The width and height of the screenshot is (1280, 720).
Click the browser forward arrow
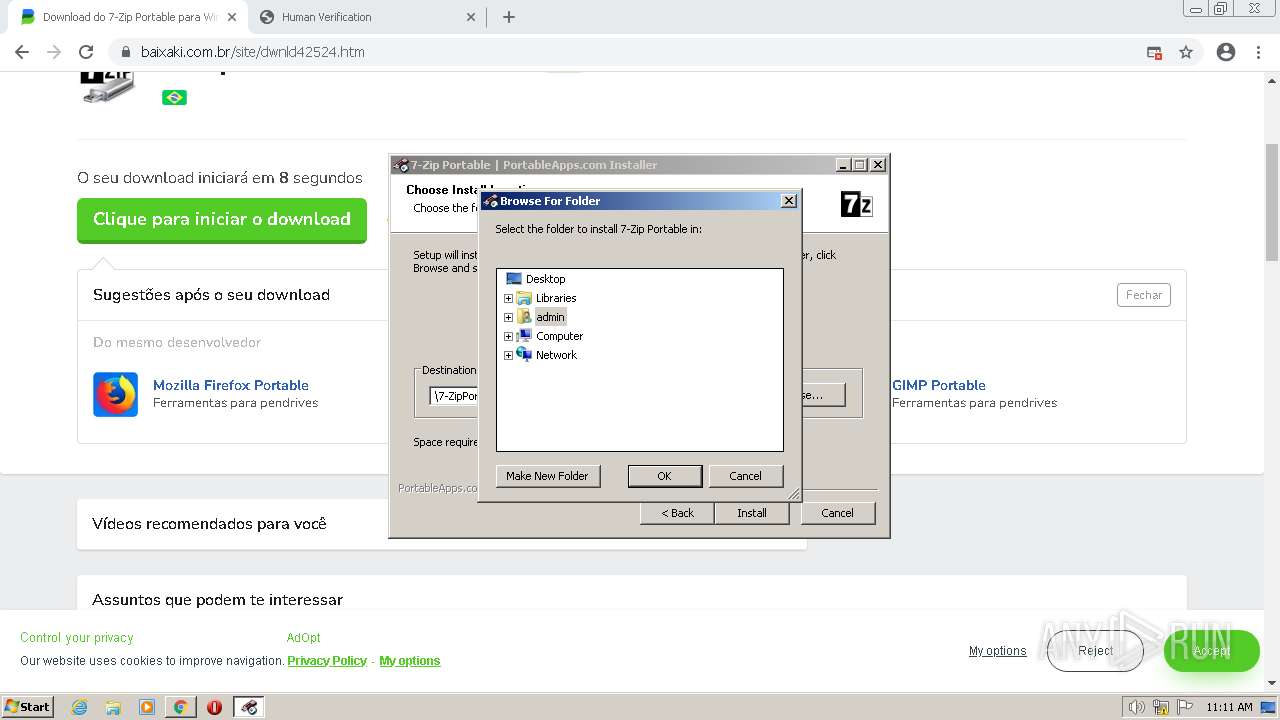pos(54,52)
